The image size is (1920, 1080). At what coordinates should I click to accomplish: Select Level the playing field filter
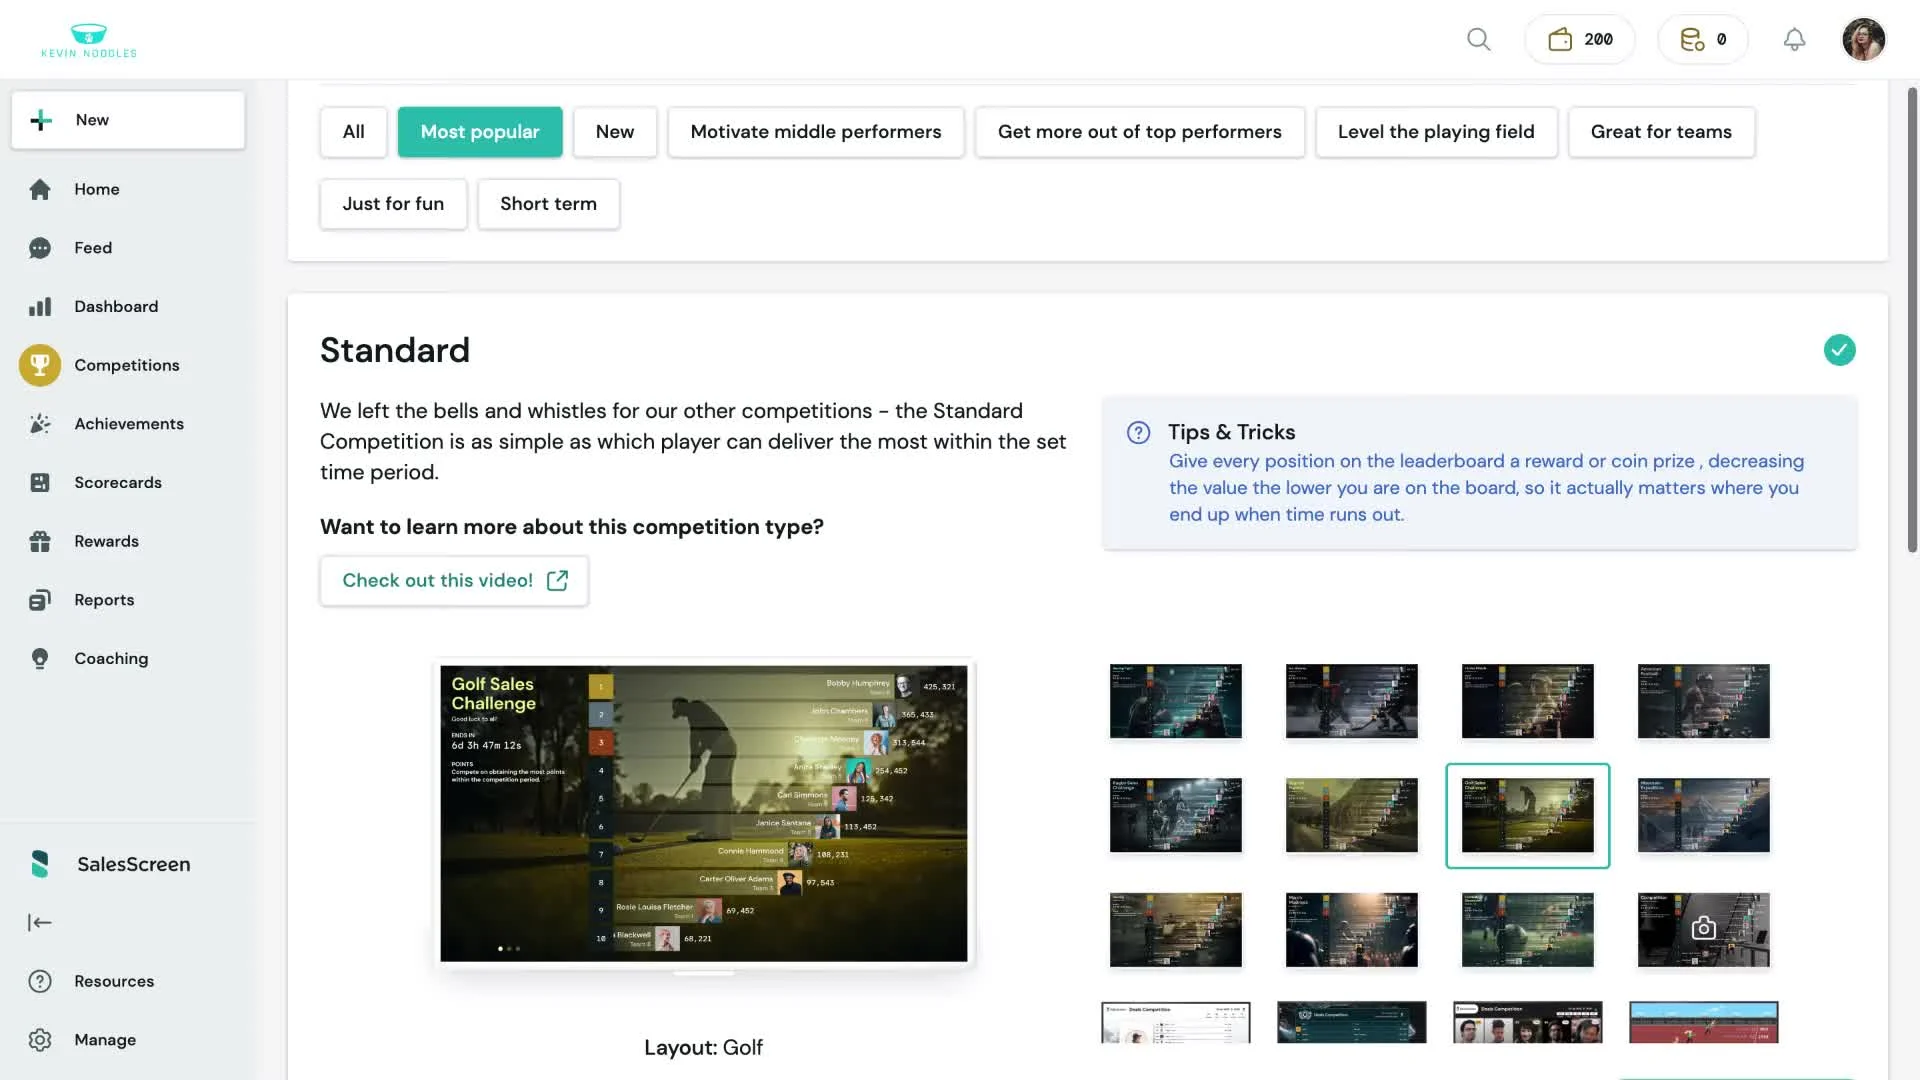tap(1435, 132)
